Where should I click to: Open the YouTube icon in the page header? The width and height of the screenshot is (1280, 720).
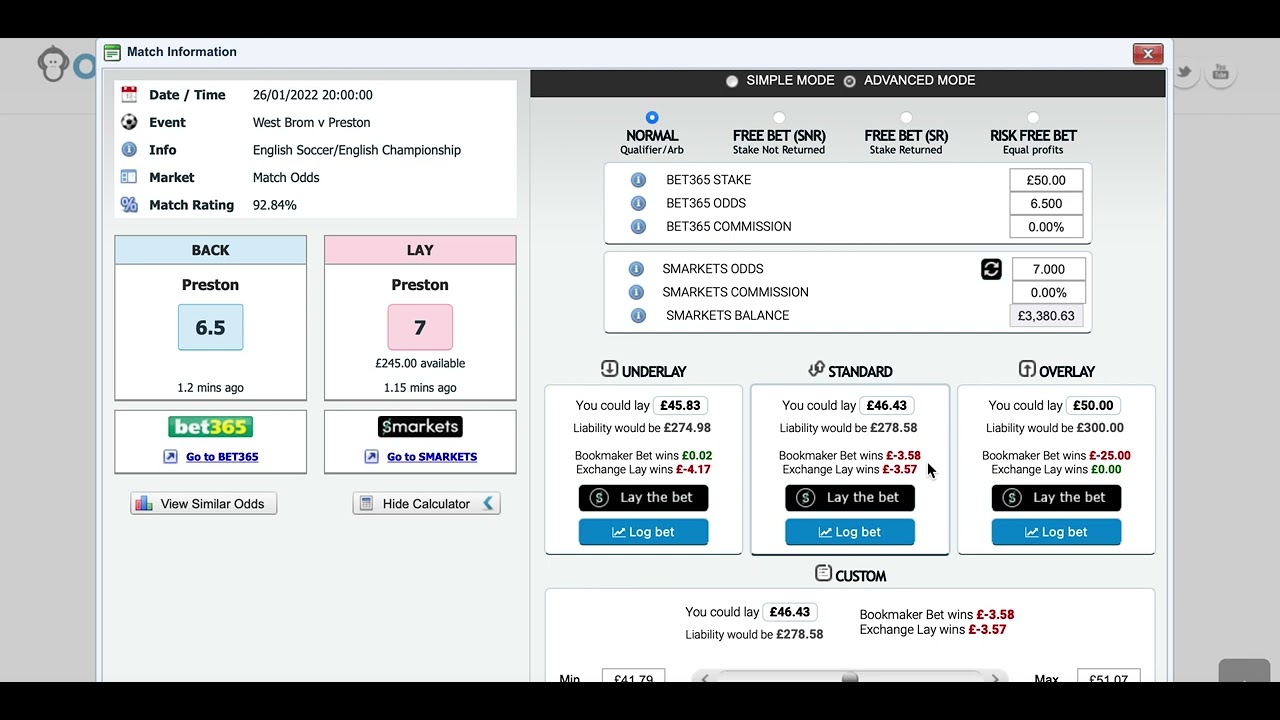[1220, 72]
